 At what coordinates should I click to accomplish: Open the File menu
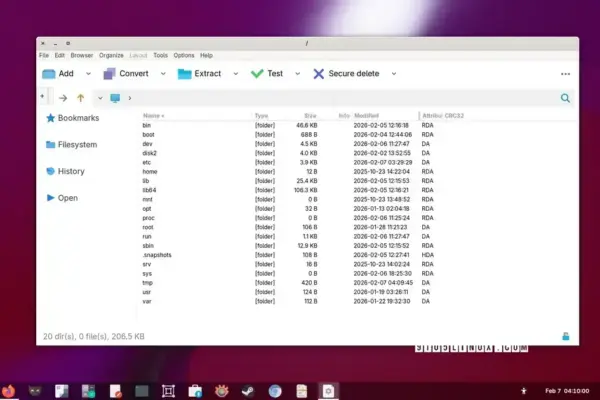click(x=44, y=56)
